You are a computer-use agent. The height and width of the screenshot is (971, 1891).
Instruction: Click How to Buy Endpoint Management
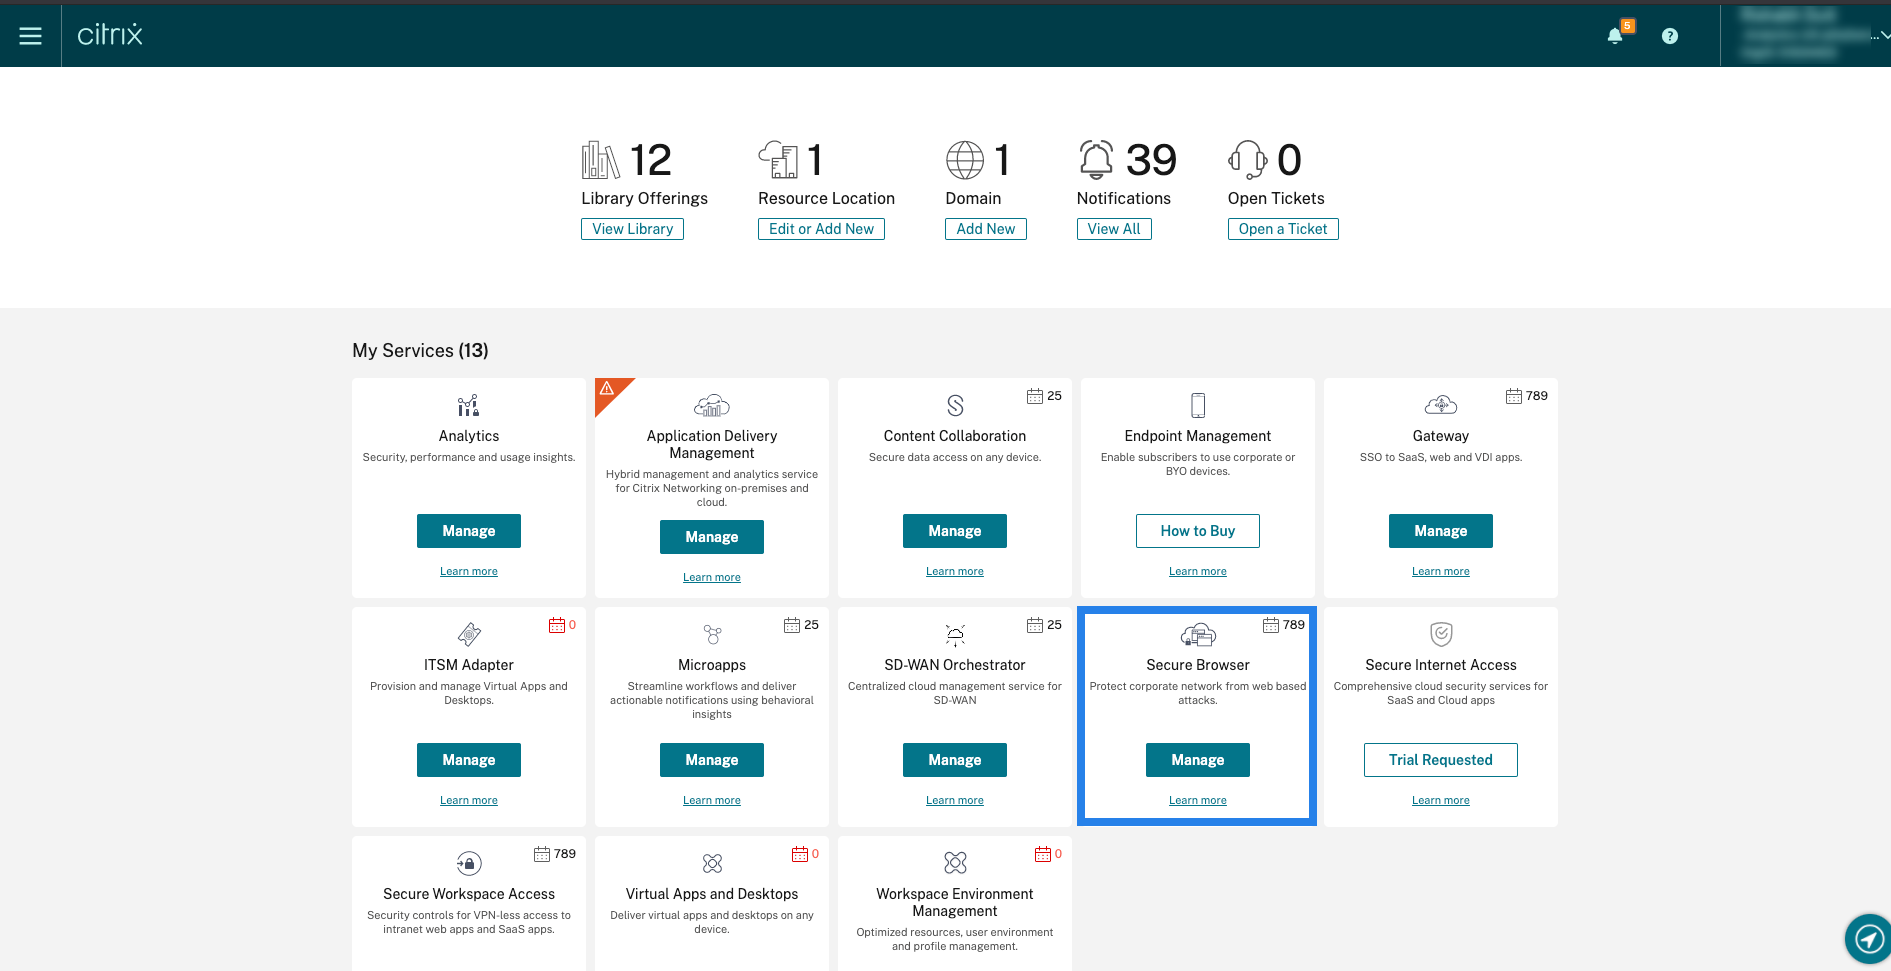[1198, 531]
